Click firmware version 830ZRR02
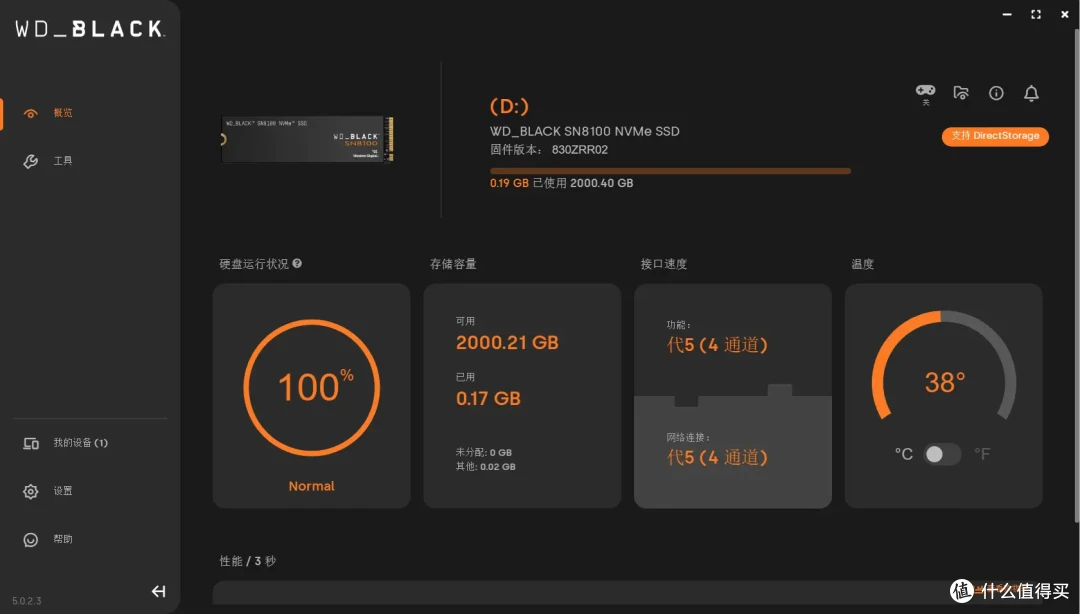This screenshot has height=614, width=1080. tap(579, 150)
